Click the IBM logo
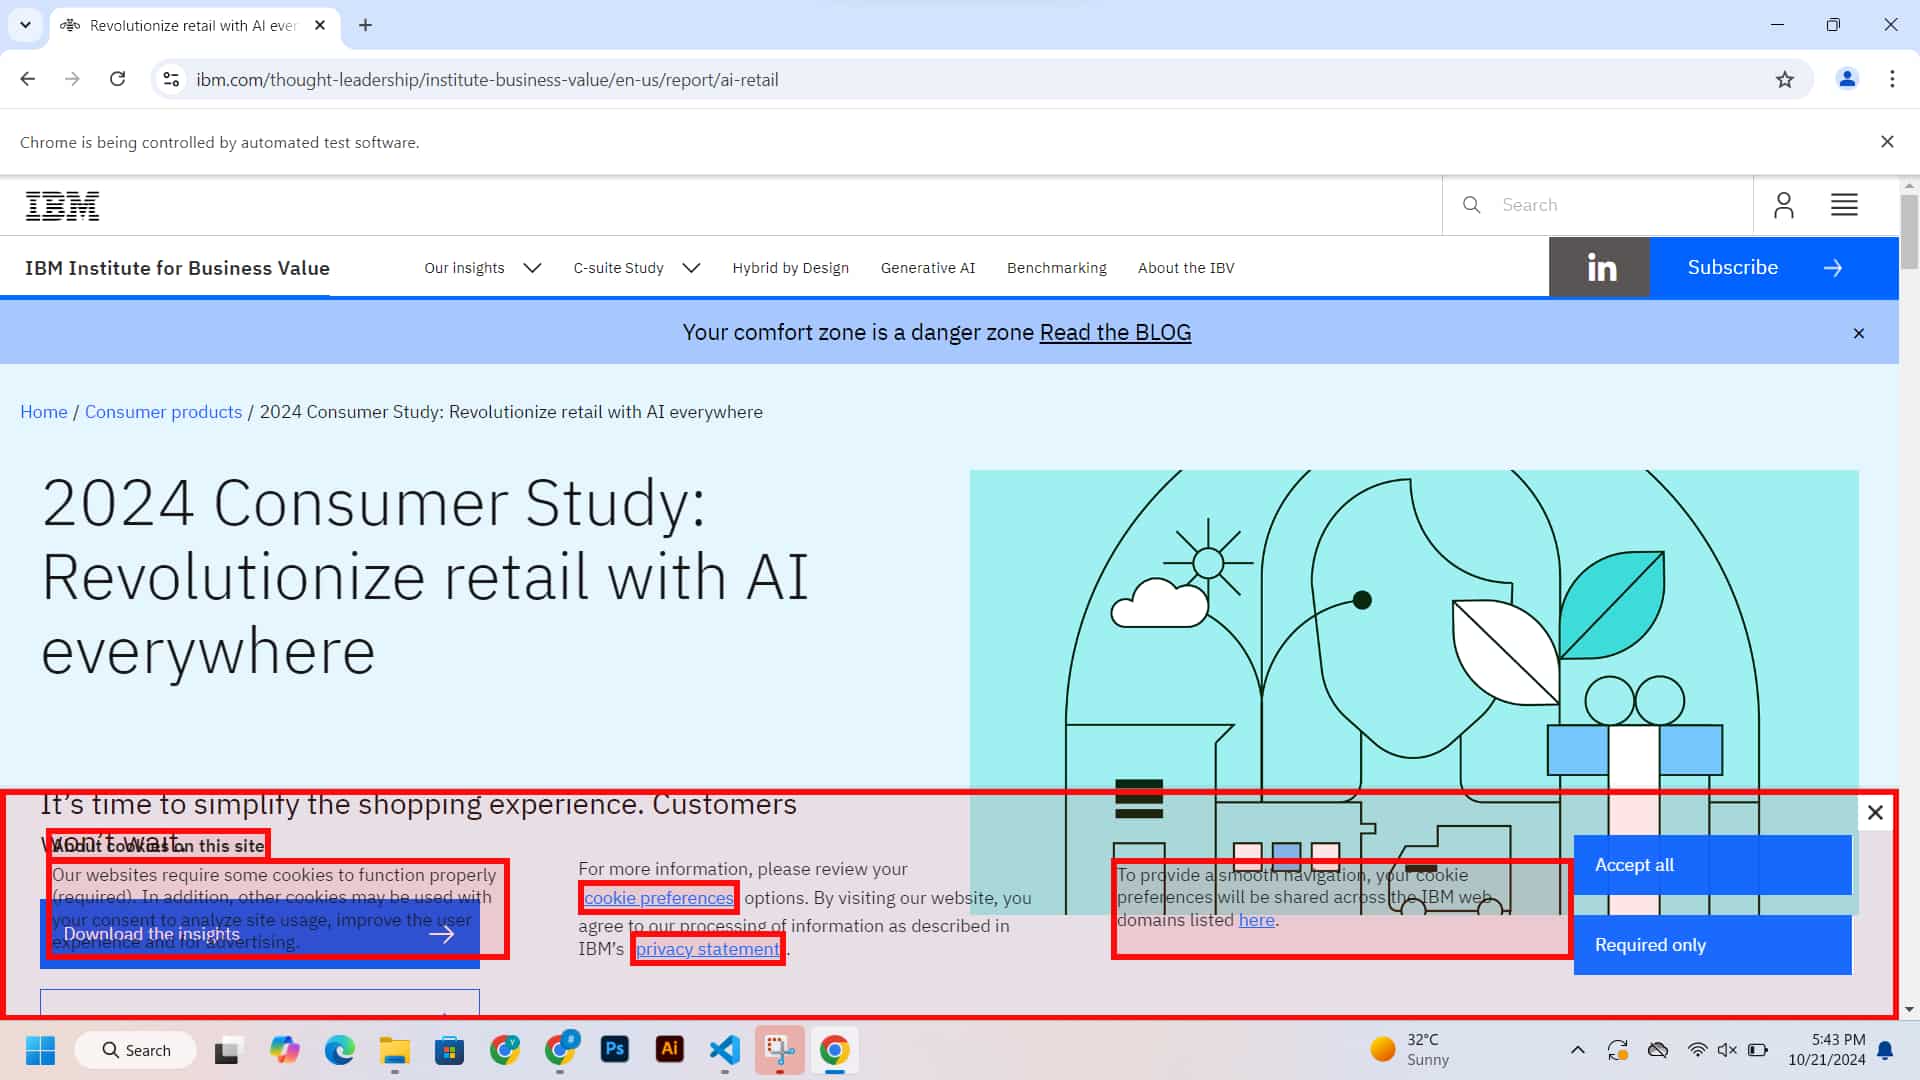 tap(62, 206)
